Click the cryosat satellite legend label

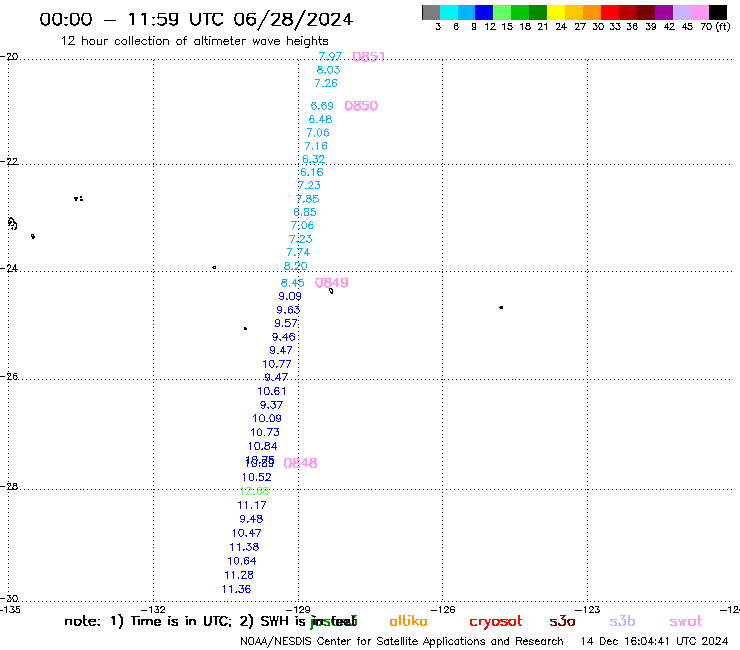pyautogui.click(x=496, y=621)
